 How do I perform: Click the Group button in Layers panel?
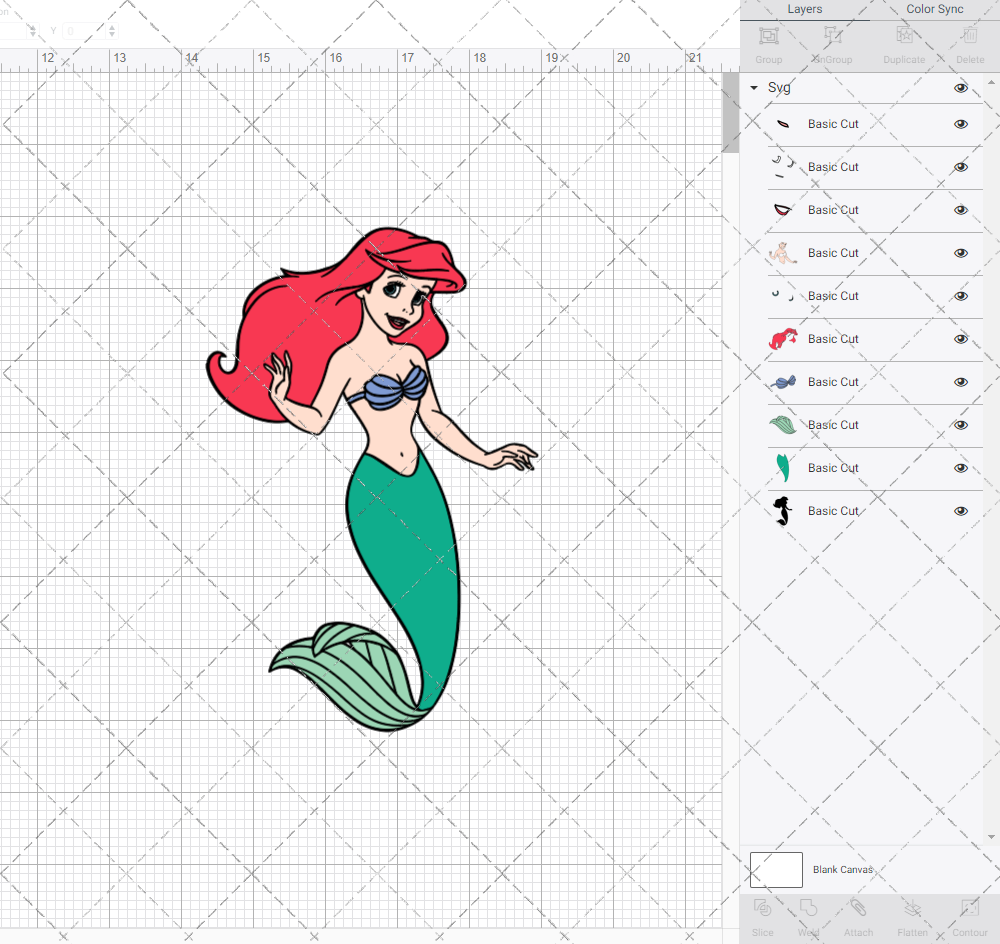click(x=768, y=45)
